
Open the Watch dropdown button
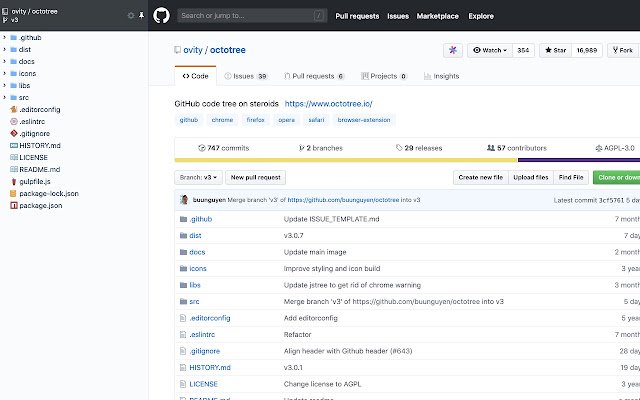(490, 50)
